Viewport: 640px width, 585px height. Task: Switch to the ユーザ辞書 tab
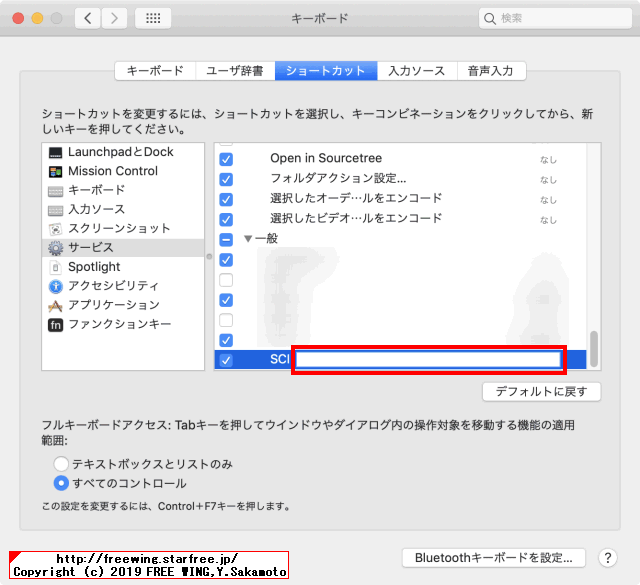click(x=235, y=71)
